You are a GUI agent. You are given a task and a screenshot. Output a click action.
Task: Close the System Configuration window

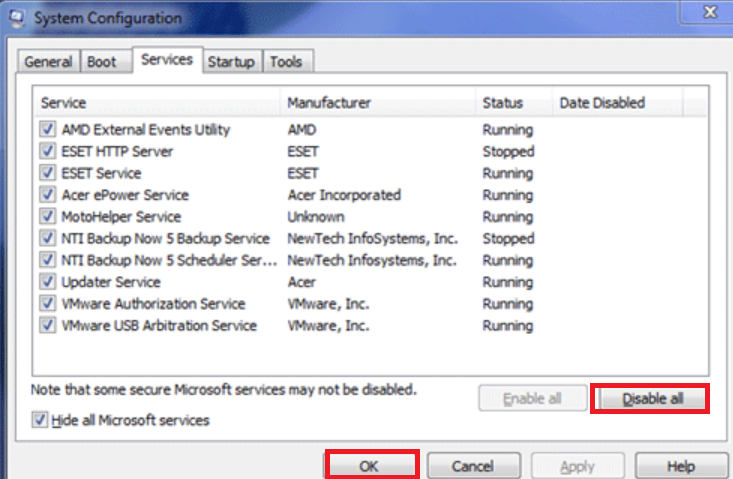tap(708, 11)
